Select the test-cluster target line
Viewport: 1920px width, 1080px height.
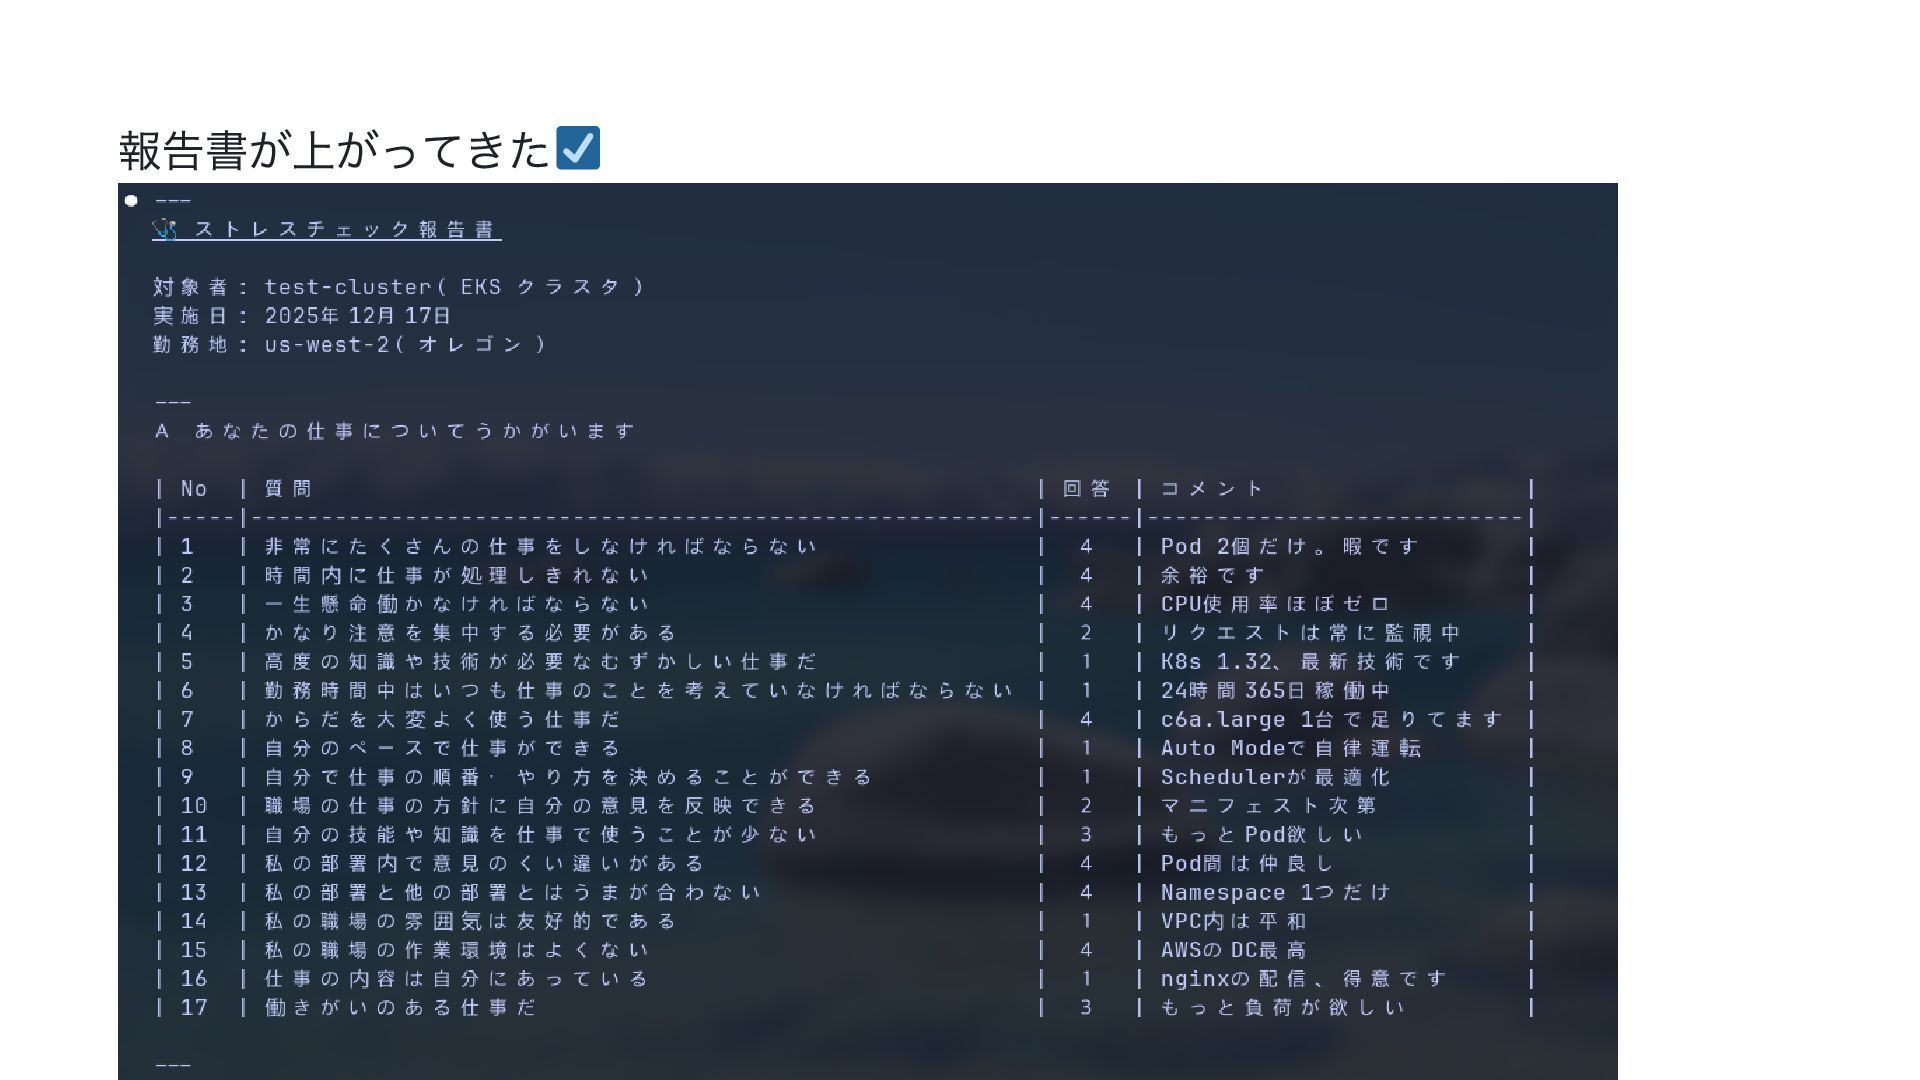[x=398, y=287]
